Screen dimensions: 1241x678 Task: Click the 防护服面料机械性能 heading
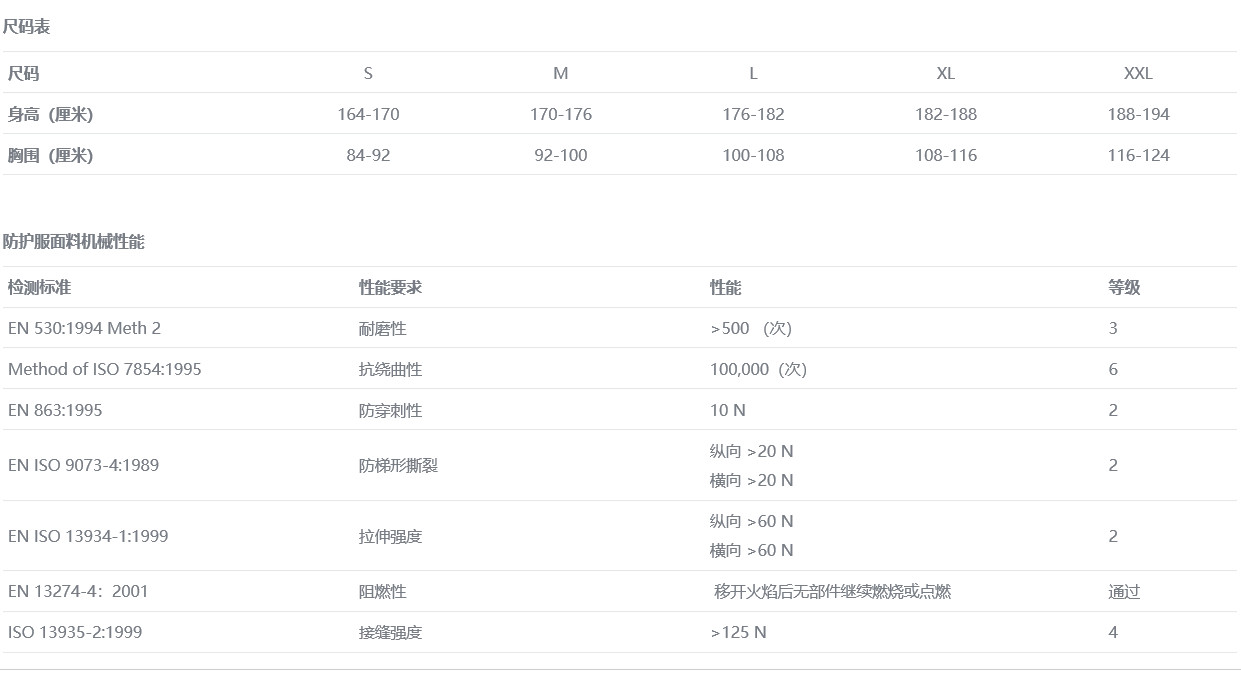click(x=73, y=242)
